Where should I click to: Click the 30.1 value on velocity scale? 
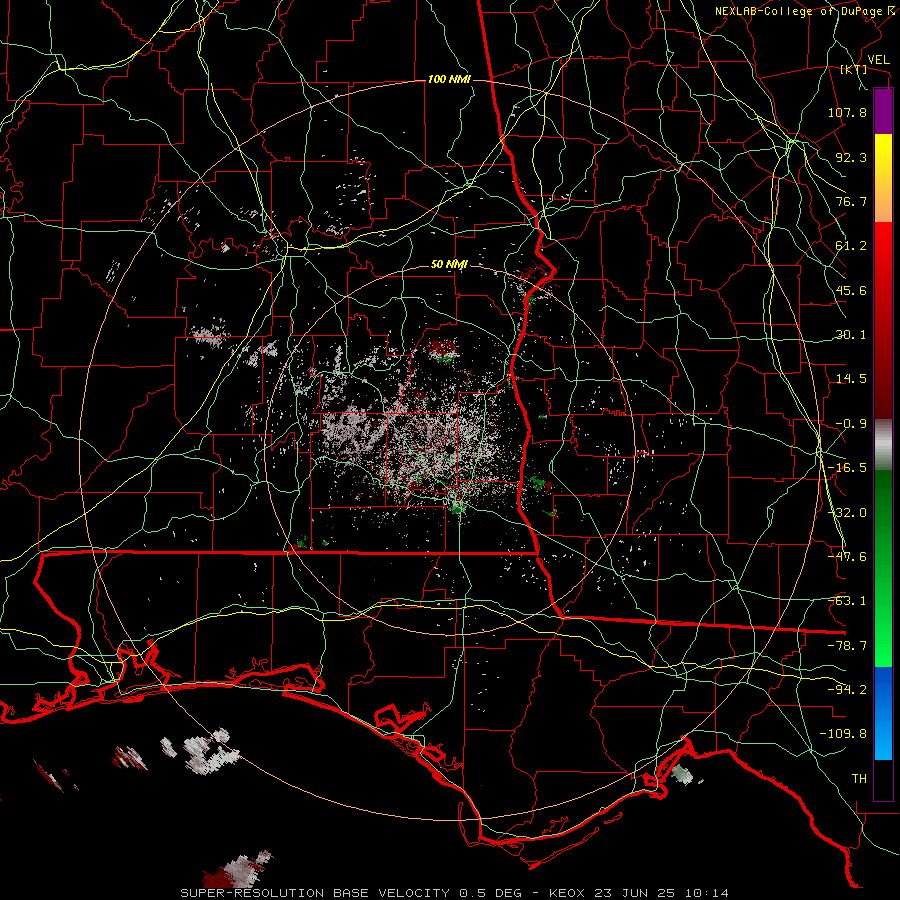851,335
